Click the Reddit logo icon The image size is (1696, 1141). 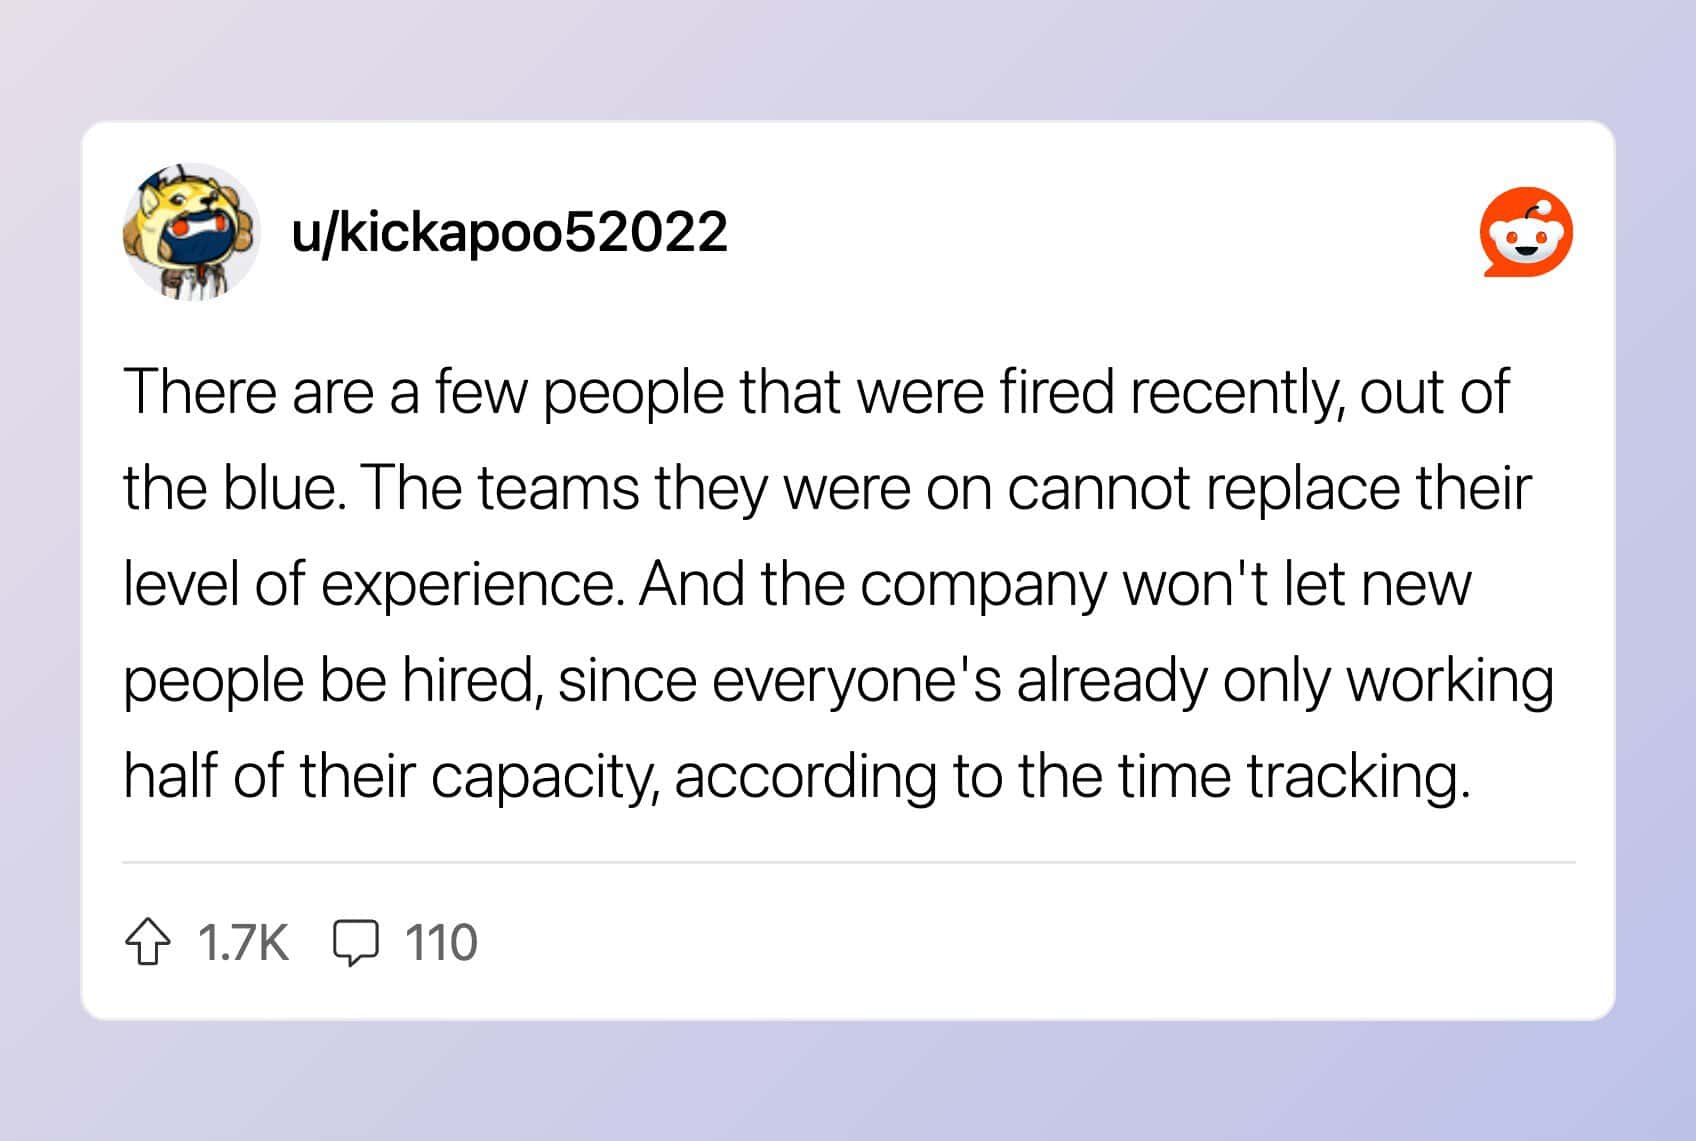(1525, 232)
